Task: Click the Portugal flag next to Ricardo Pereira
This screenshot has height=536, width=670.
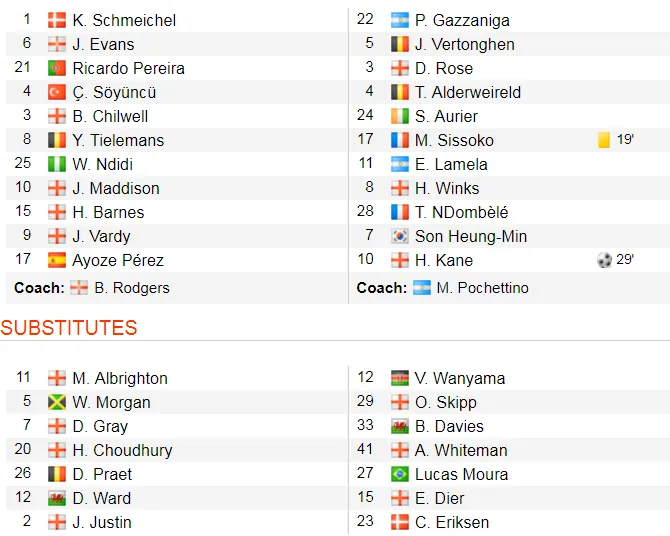Action: [x=57, y=68]
